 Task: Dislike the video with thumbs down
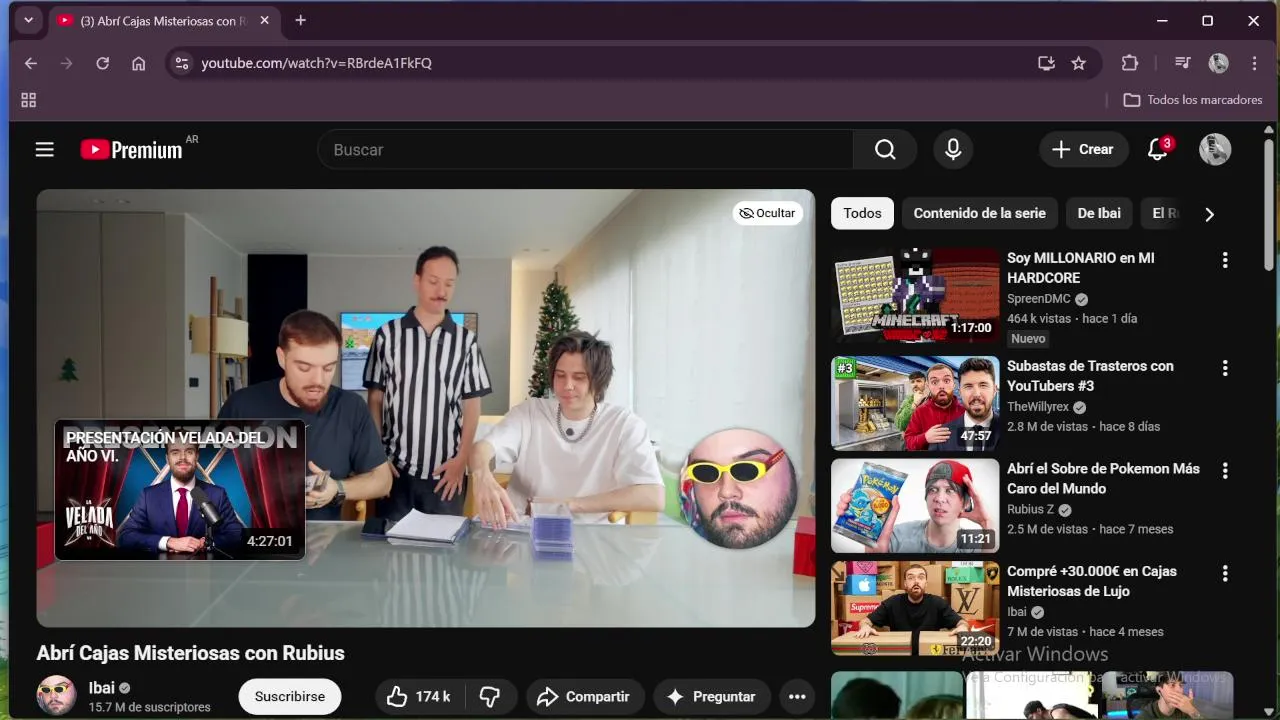click(490, 697)
